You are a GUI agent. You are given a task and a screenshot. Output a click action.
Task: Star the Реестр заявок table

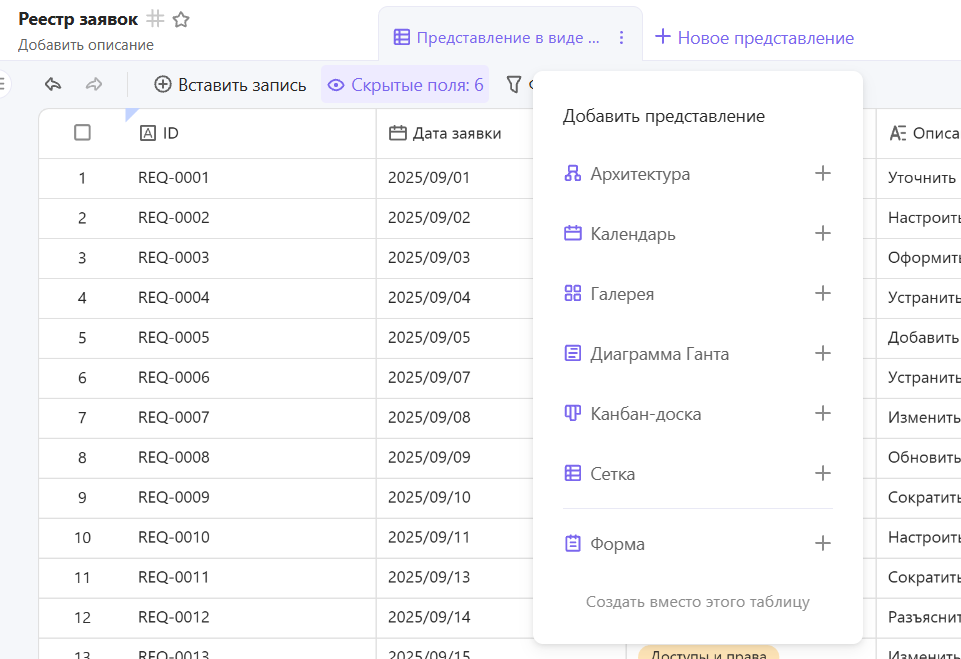(x=181, y=20)
